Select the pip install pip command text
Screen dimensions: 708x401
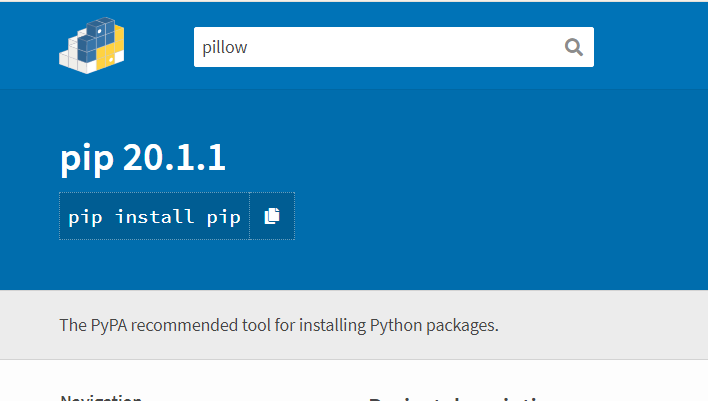click(x=154, y=217)
